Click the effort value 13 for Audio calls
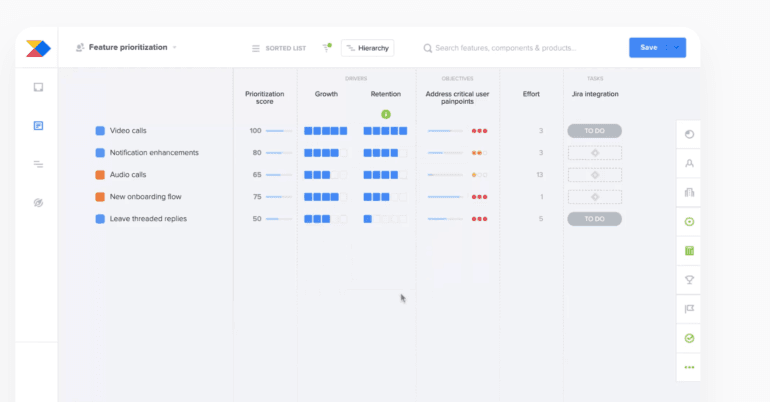This screenshot has height=402, width=770. pyautogui.click(x=540, y=175)
